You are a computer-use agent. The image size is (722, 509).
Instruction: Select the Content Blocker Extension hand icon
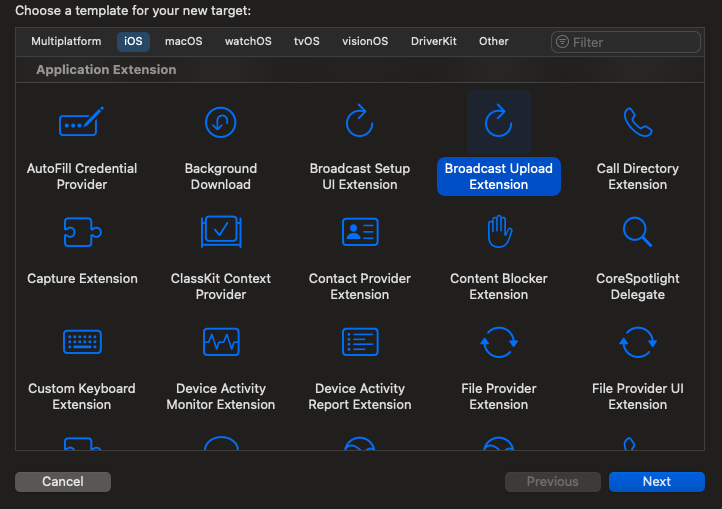click(x=499, y=232)
